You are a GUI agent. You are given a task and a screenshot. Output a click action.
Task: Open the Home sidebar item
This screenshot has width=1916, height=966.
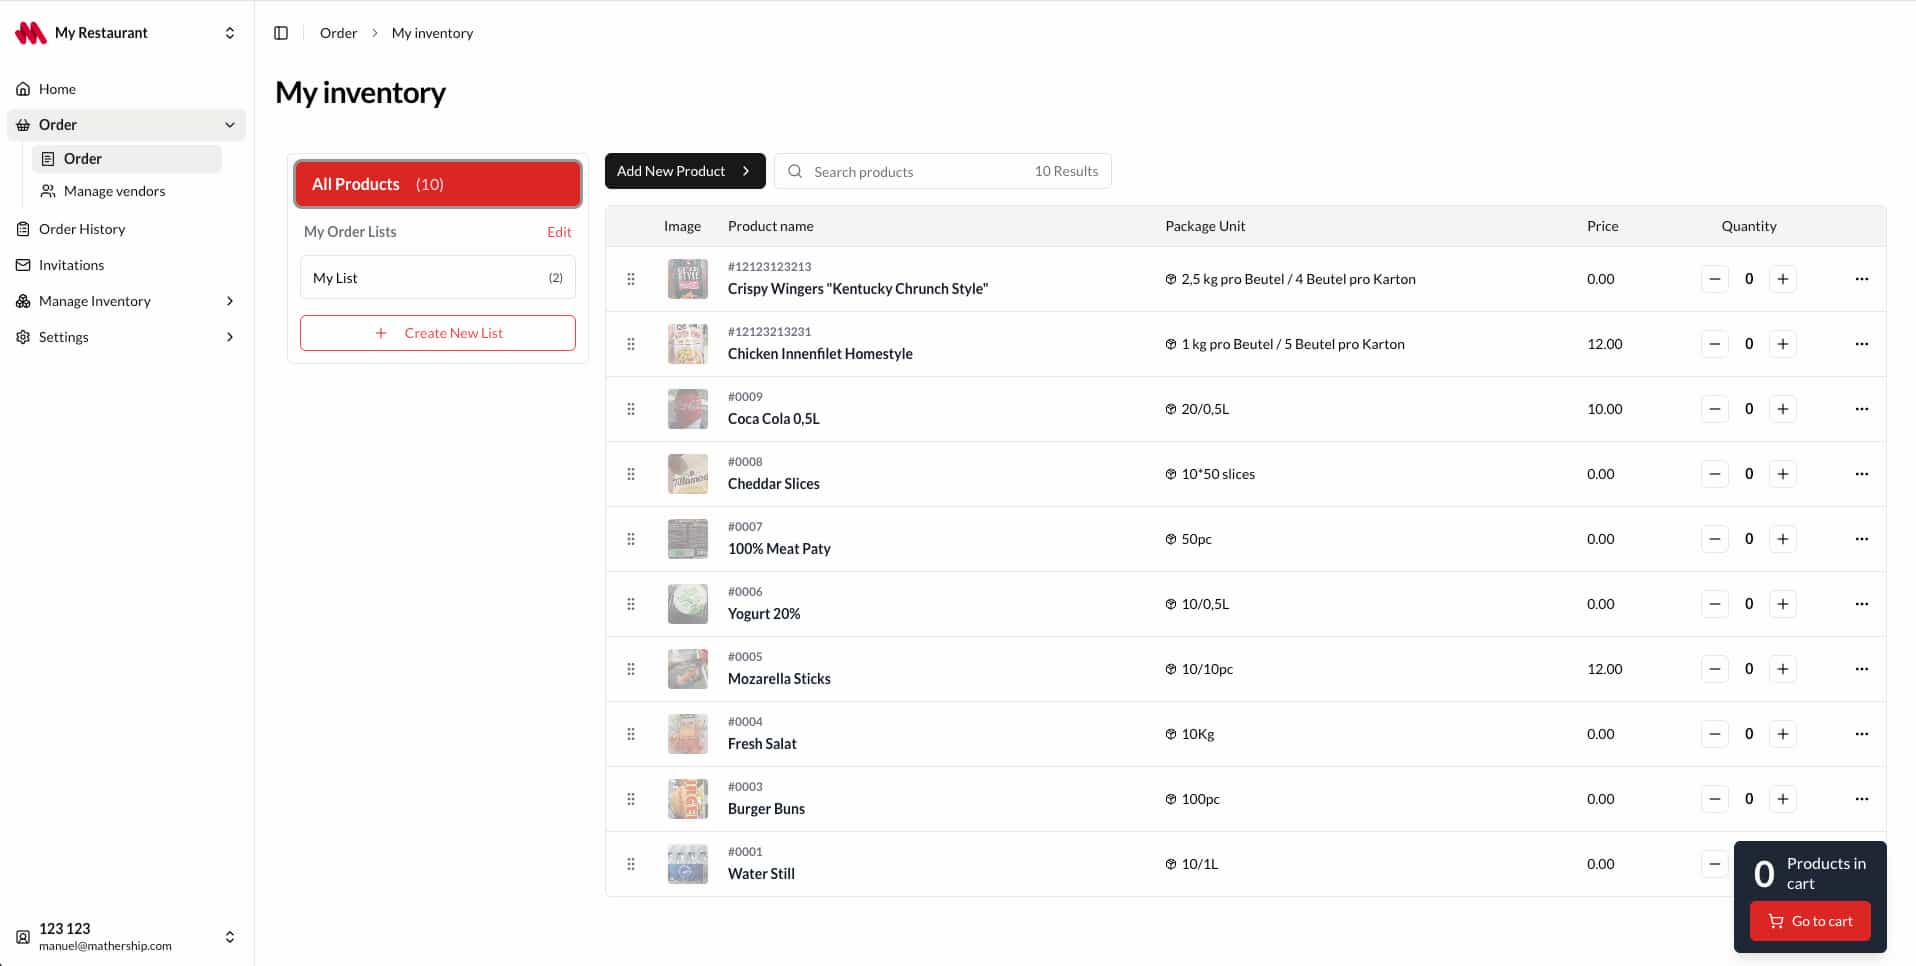pos(126,89)
